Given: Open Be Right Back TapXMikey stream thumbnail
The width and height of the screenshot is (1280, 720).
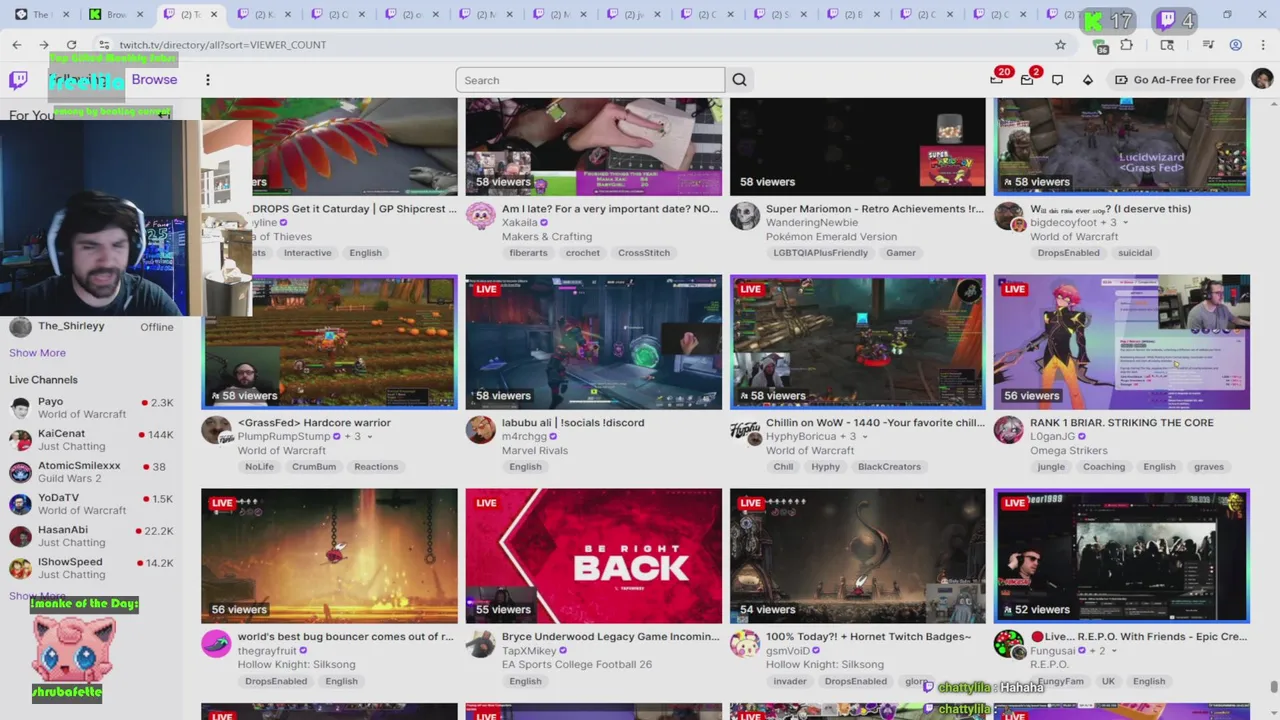Looking at the screenshot, I should click(593, 556).
